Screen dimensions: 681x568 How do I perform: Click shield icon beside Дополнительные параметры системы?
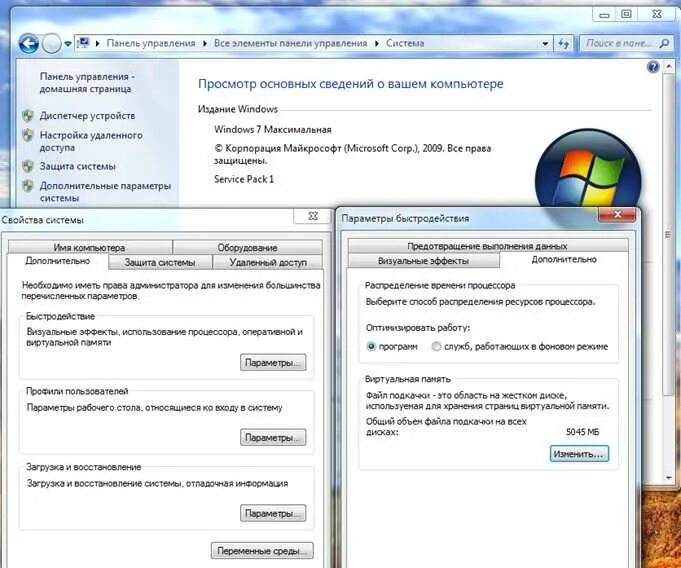click(x=28, y=186)
